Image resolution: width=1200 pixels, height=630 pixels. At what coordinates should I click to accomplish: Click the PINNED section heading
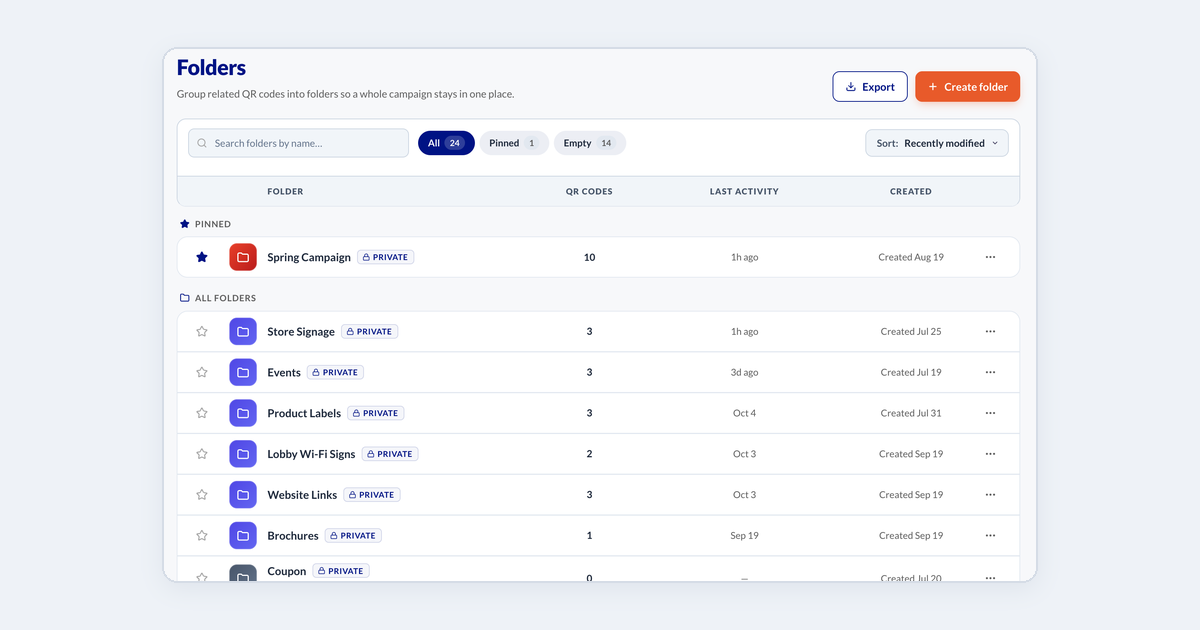coord(213,224)
